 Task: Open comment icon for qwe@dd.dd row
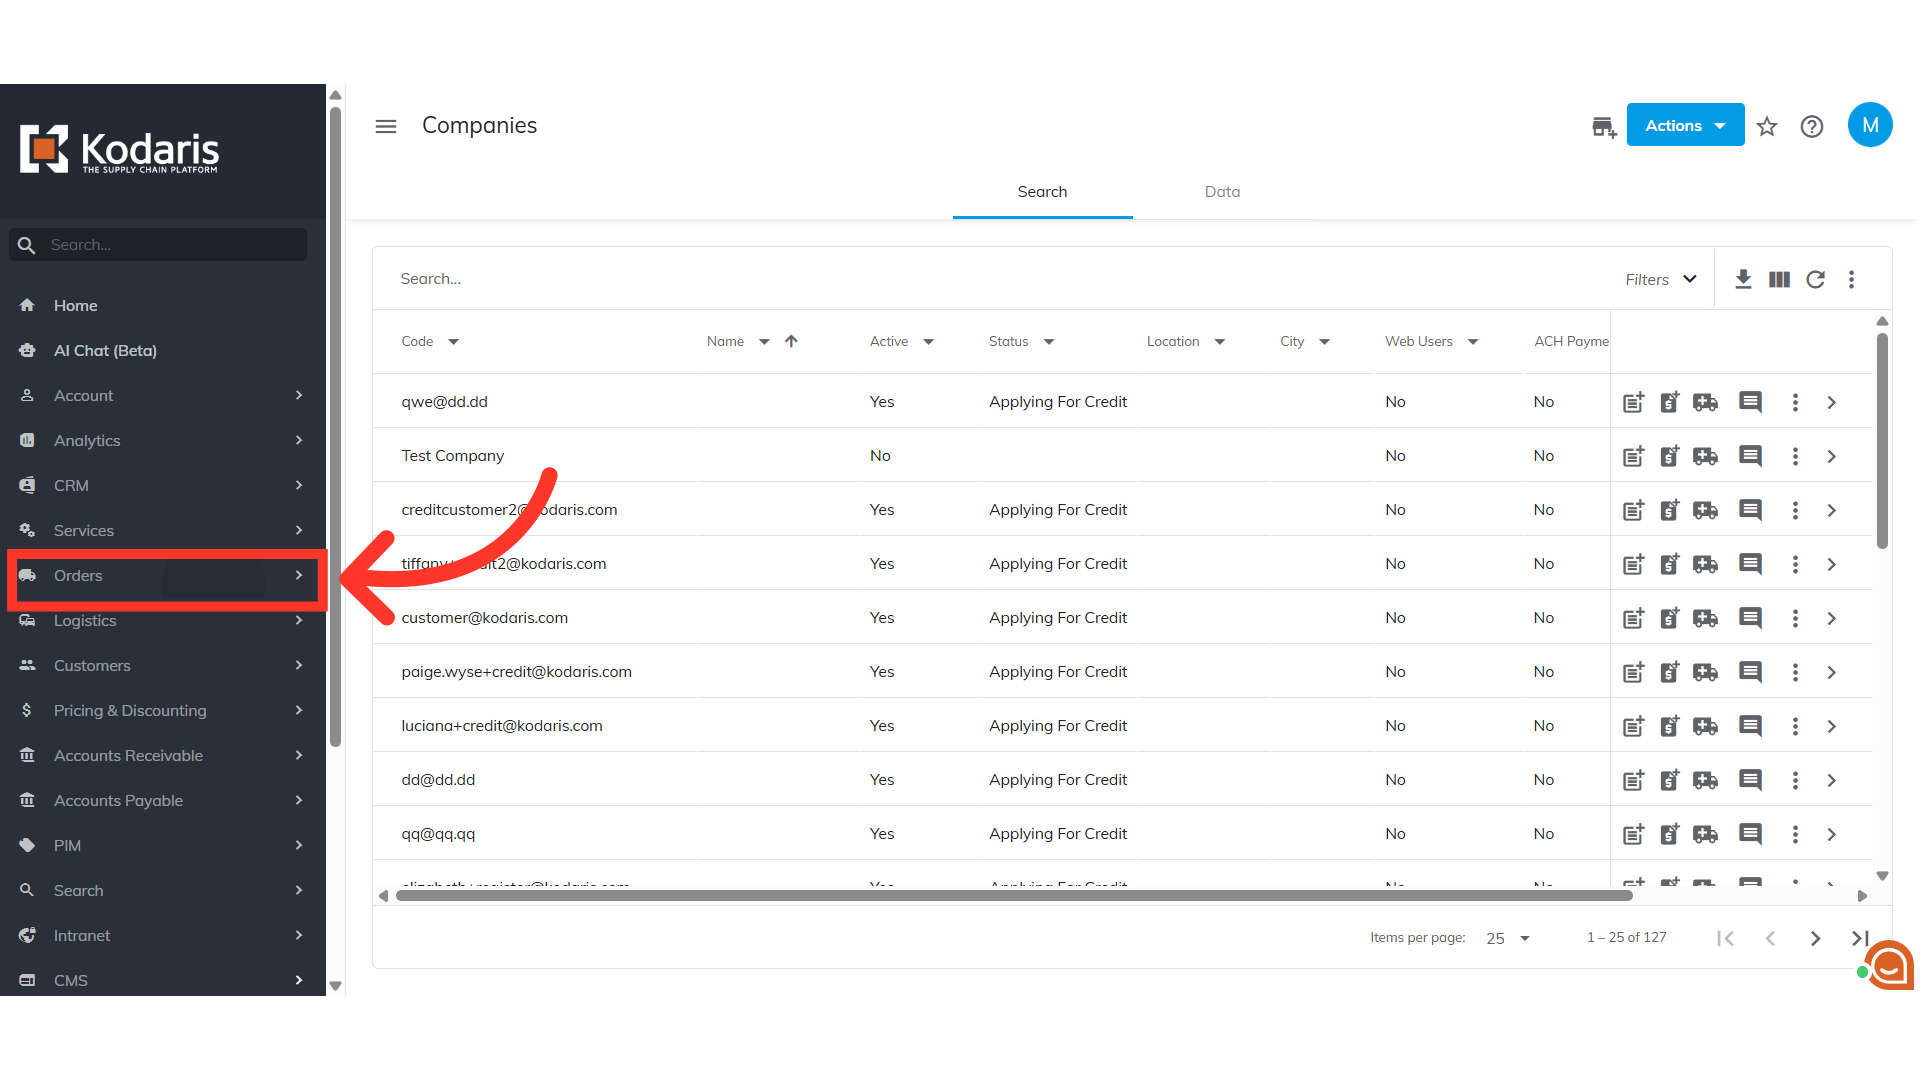point(1750,403)
